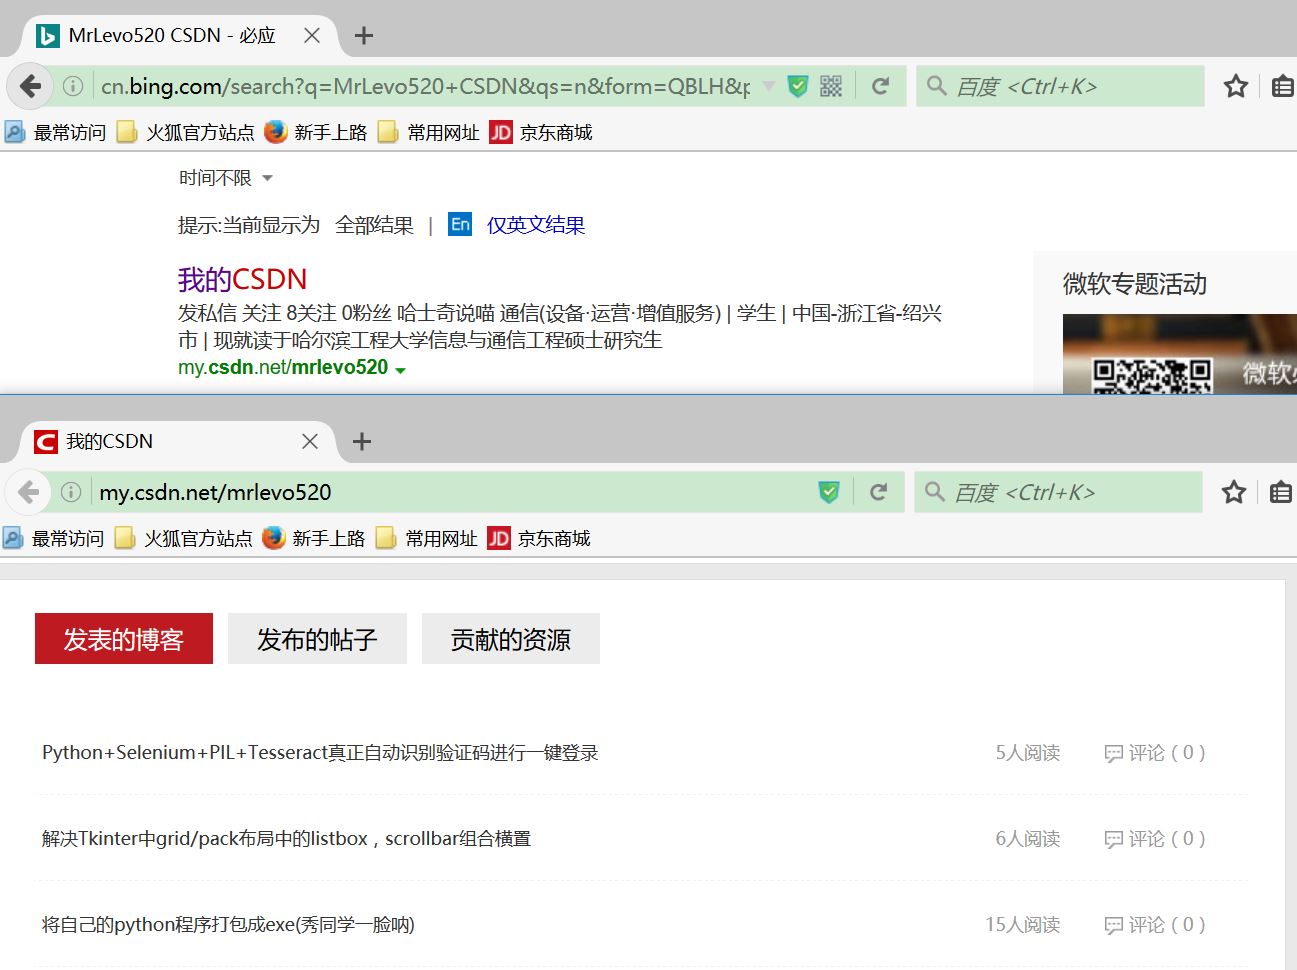Viewport: 1297px width, 970px height.
Task: Reload the my.csdn.net page
Action: pos(878,492)
